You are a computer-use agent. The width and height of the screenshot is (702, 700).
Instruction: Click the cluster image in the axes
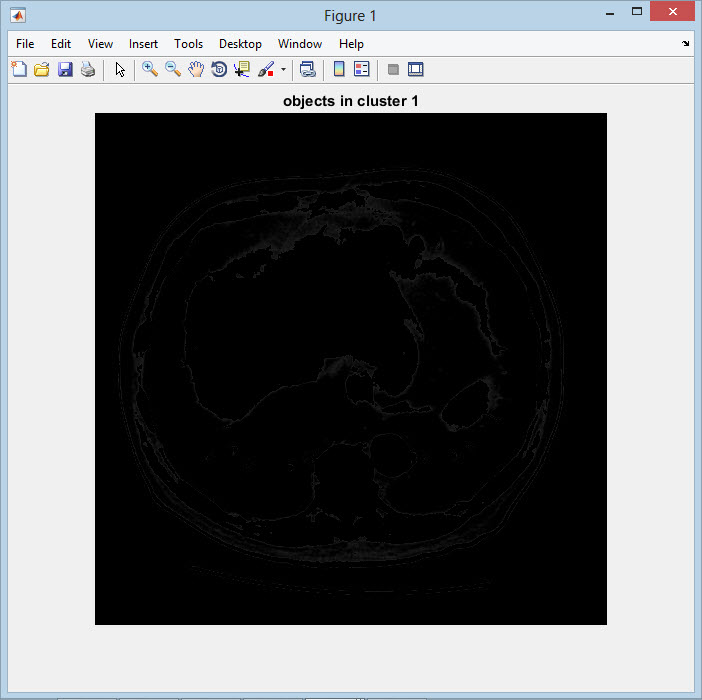pos(351,369)
